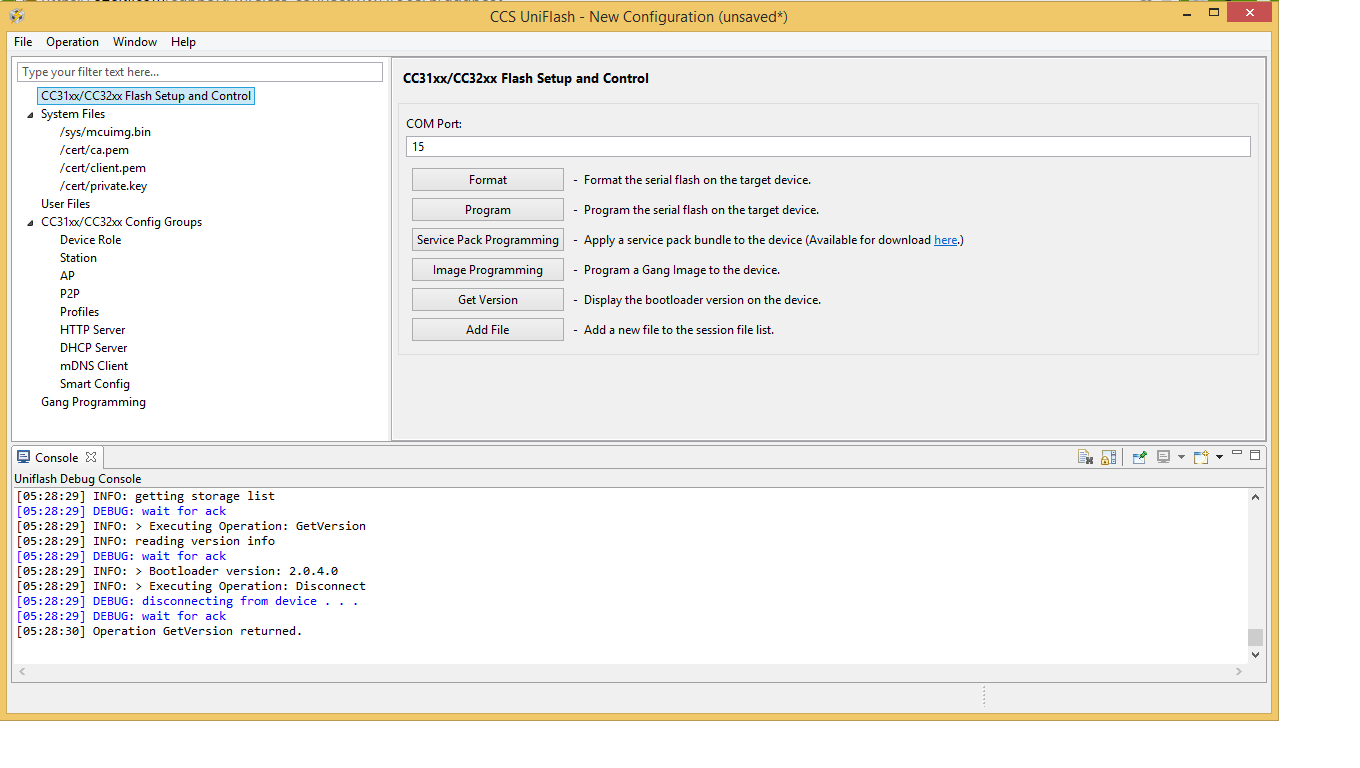Select /sys/mcuimg.bin in the tree

(105, 132)
